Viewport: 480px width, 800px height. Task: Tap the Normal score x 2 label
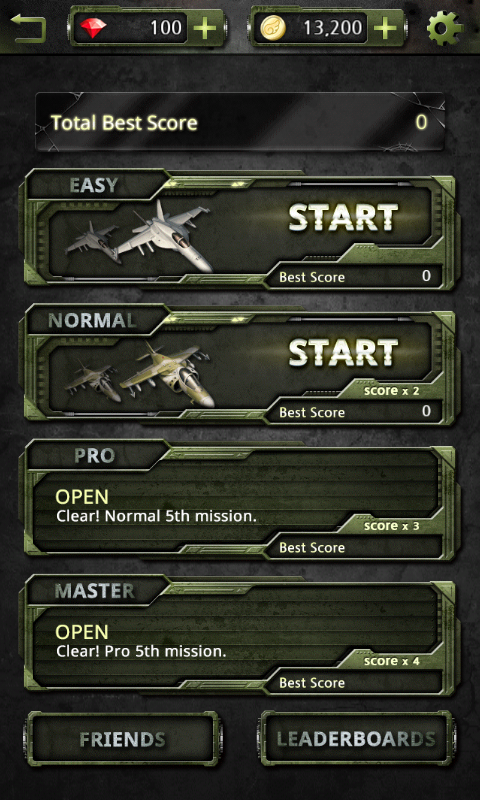coord(391,391)
